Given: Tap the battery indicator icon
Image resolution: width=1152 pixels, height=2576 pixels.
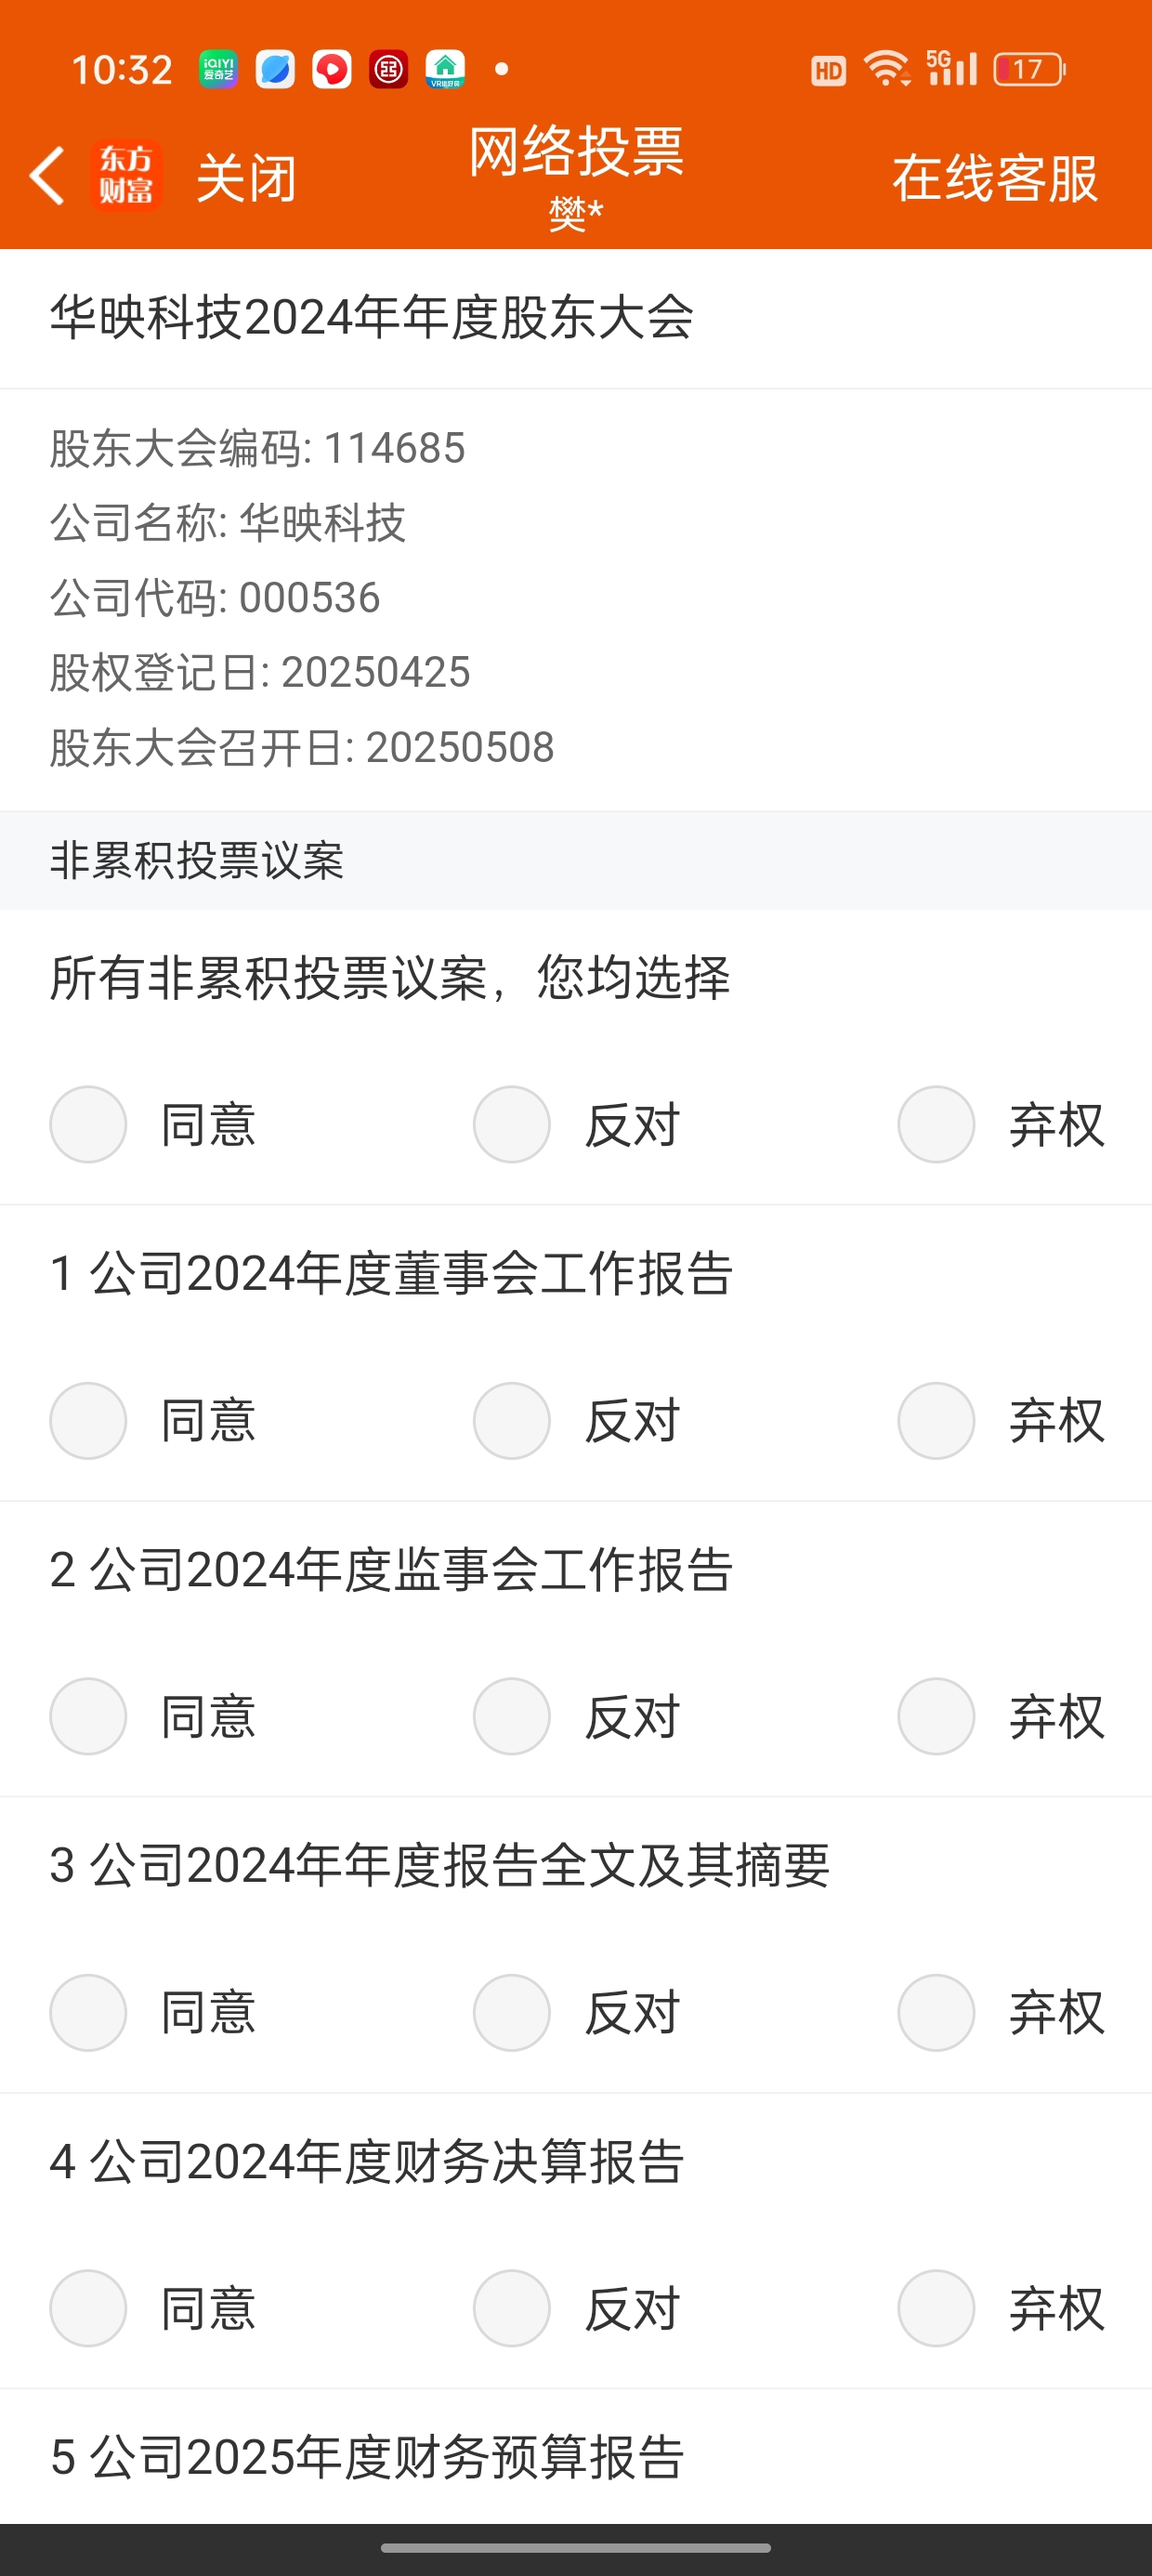Looking at the screenshot, I should tap(1029, 69).
